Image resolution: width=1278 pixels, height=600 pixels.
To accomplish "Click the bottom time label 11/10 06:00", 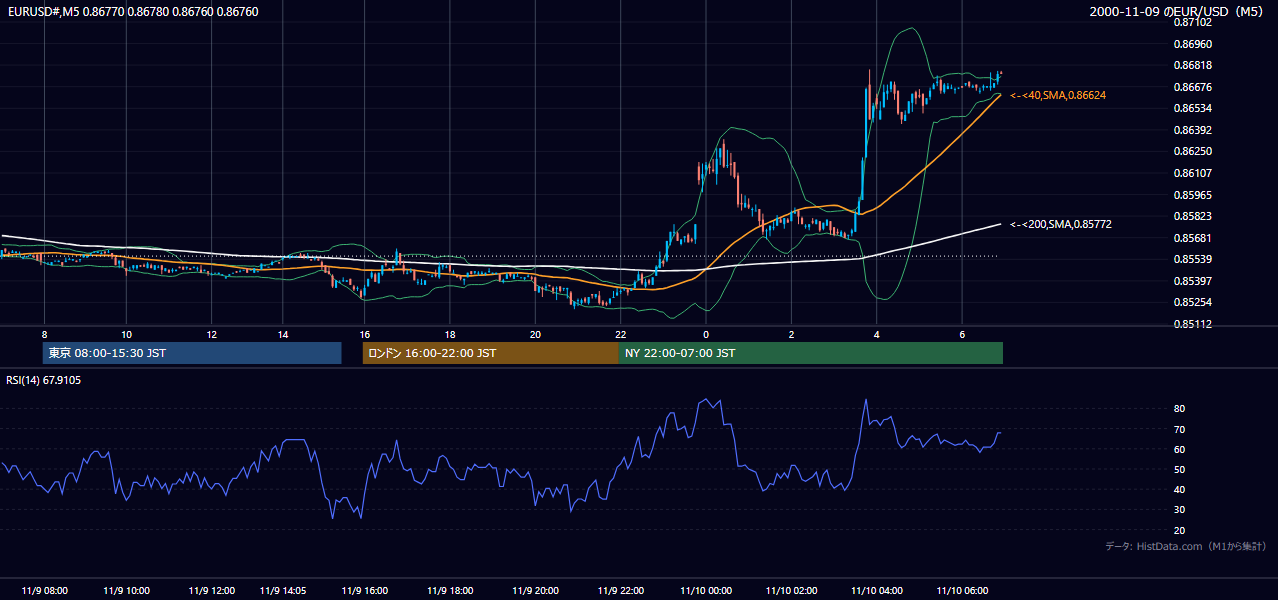I will click(962, 590).
